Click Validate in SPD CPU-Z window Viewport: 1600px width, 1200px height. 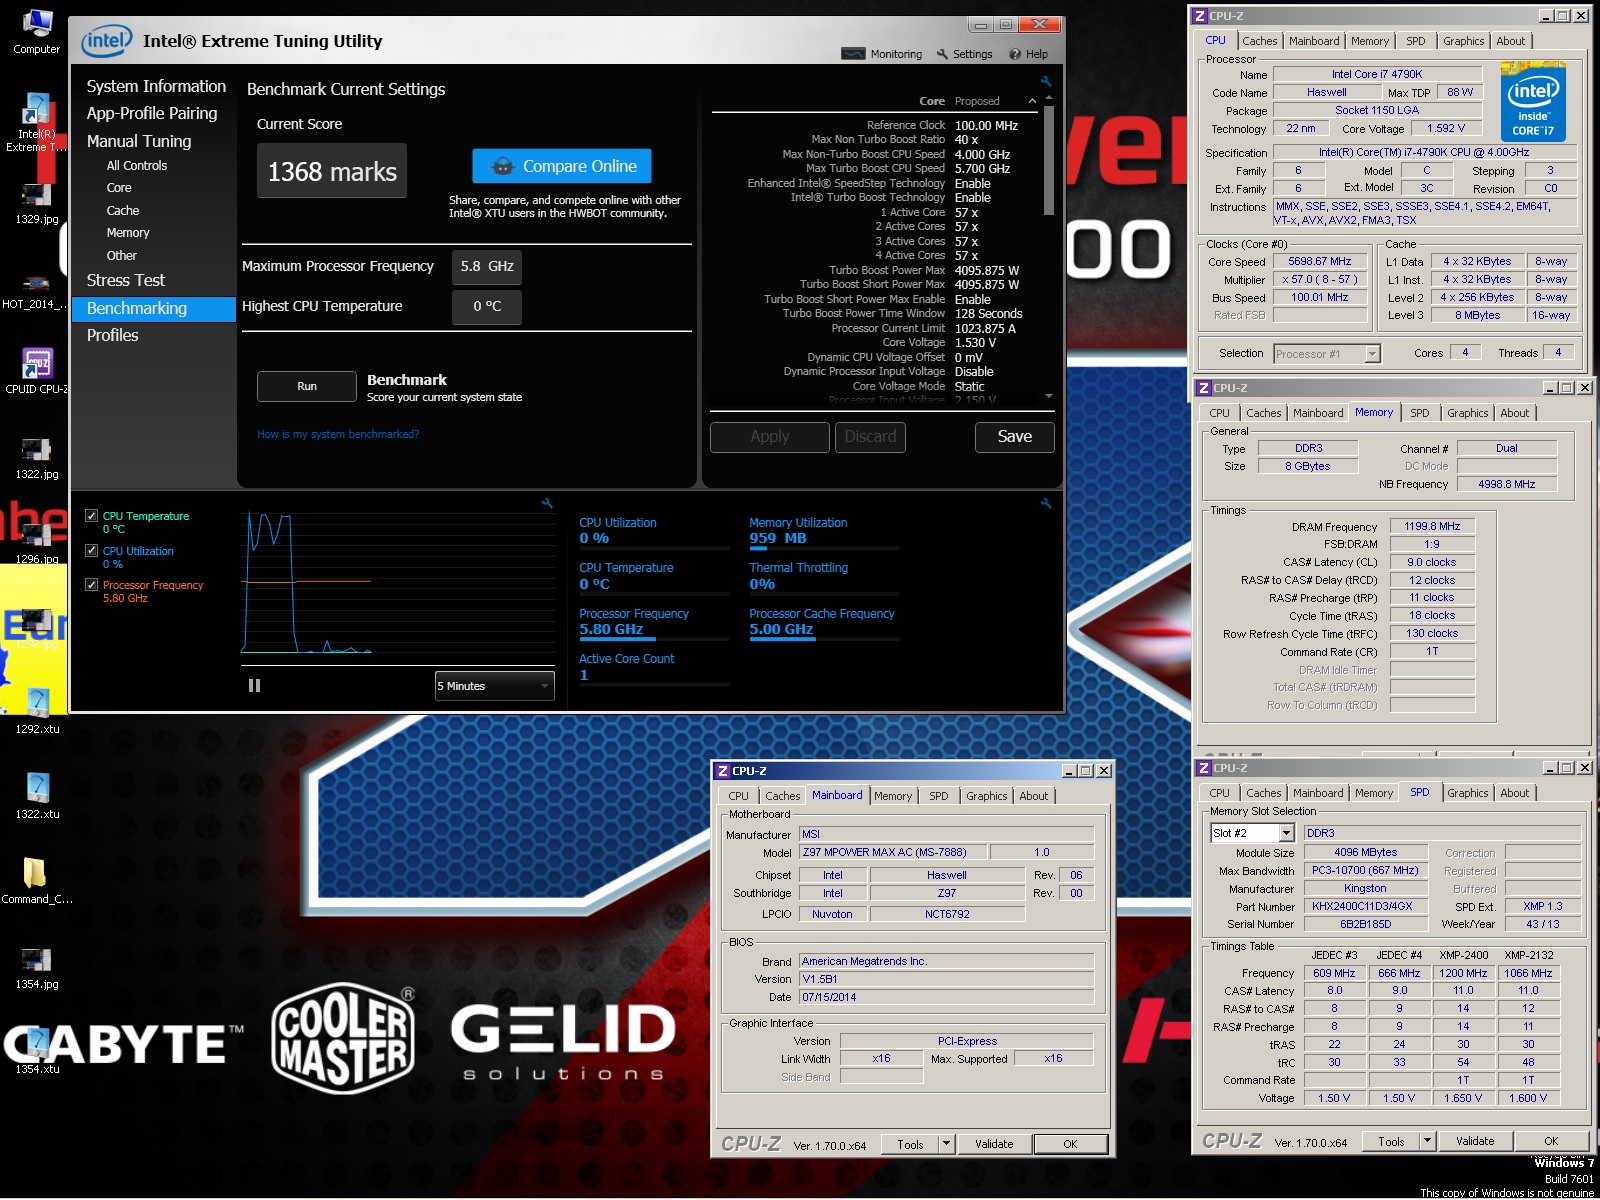[1475, 1141]
